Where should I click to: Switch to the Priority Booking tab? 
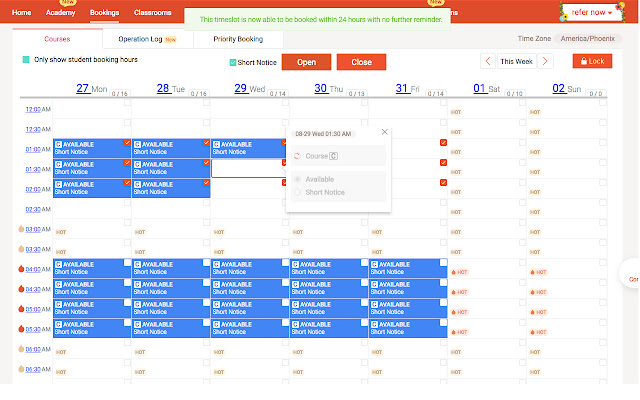pos(238,39)
